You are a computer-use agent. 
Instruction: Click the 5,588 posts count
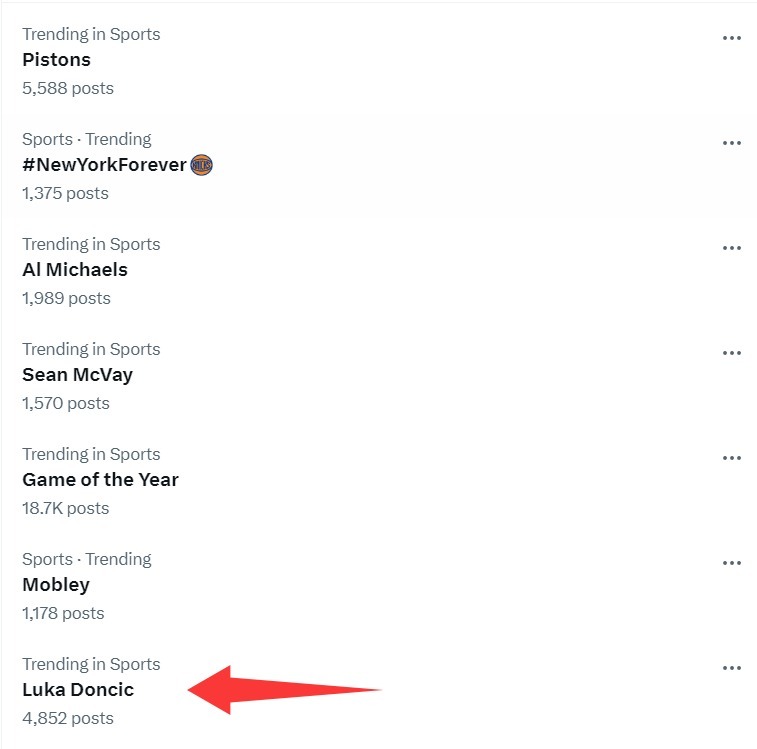[x=68, y=88]
